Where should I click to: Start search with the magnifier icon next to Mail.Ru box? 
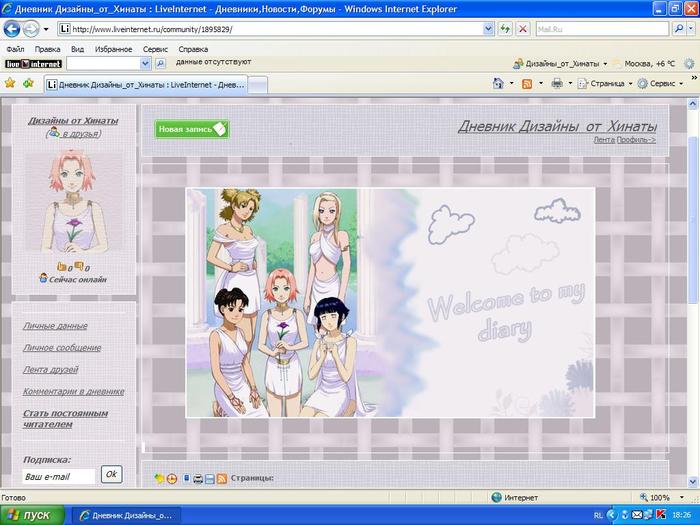[x=678, y=29]
